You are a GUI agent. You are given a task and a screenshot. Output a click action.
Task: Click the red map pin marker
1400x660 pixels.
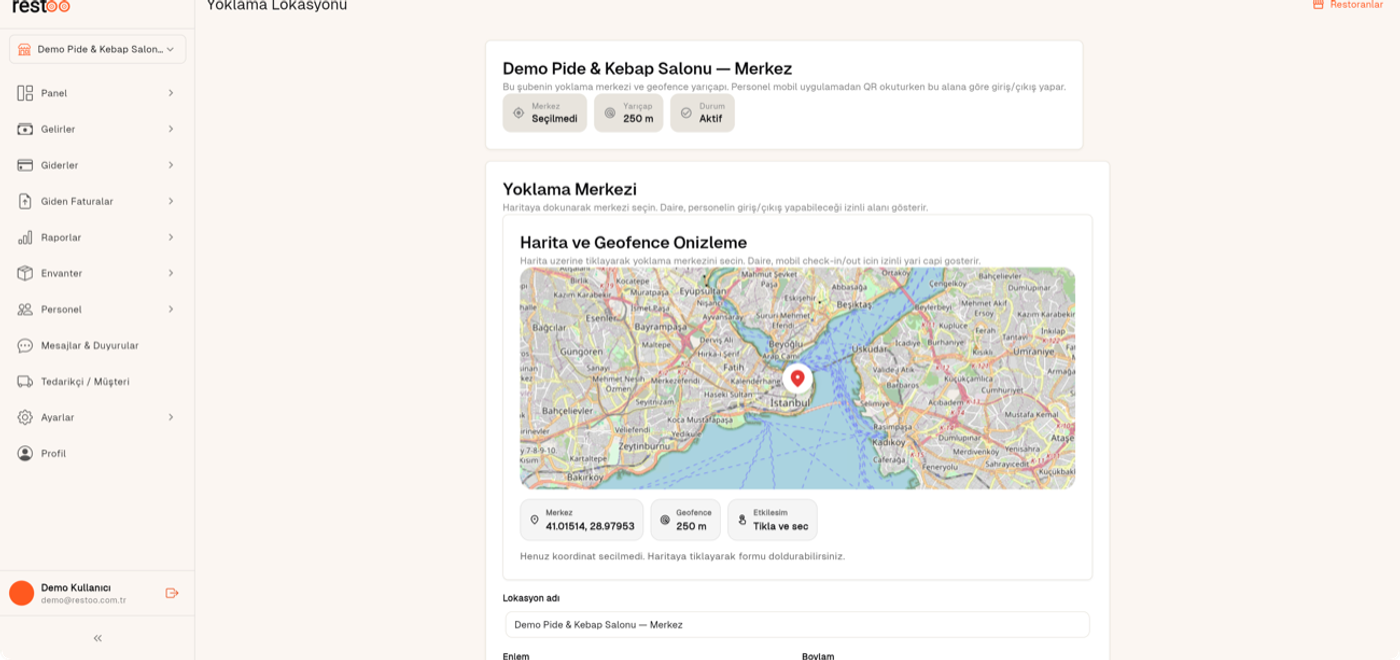click(797, 379)
